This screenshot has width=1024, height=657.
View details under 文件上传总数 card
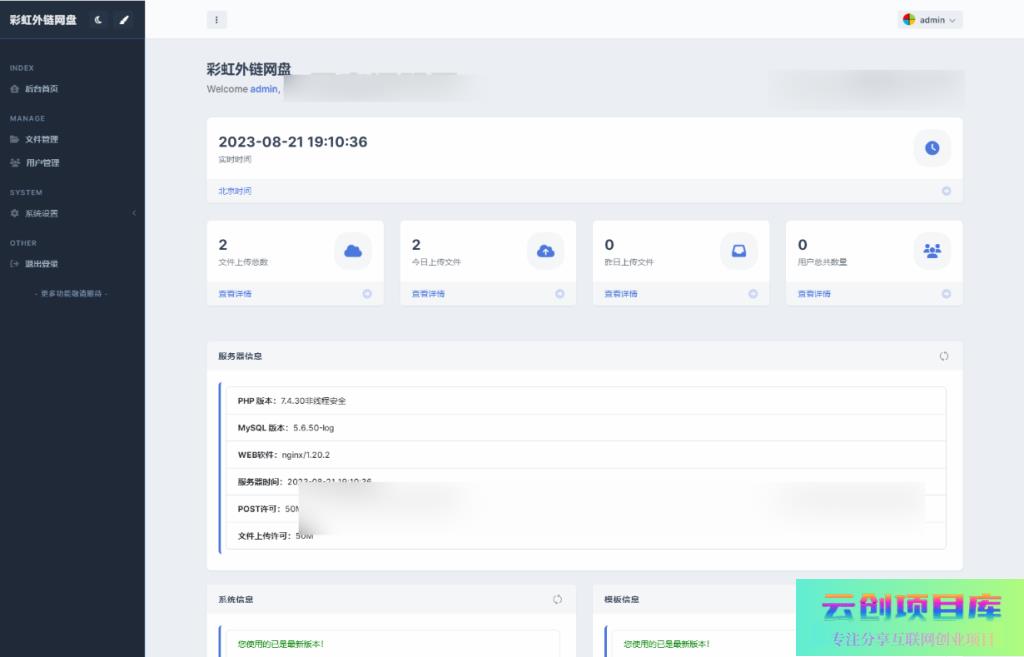coord(235,294)
